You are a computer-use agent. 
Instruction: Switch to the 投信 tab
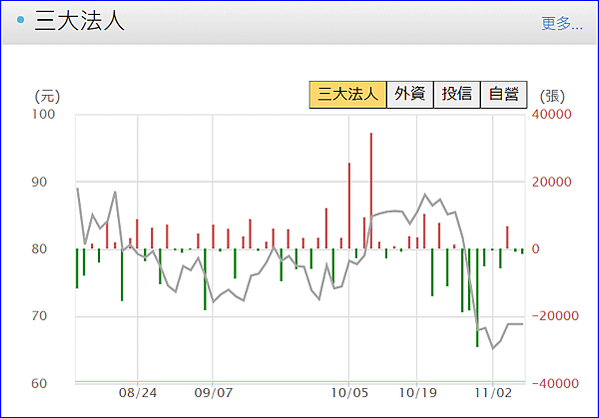[457, 94]
